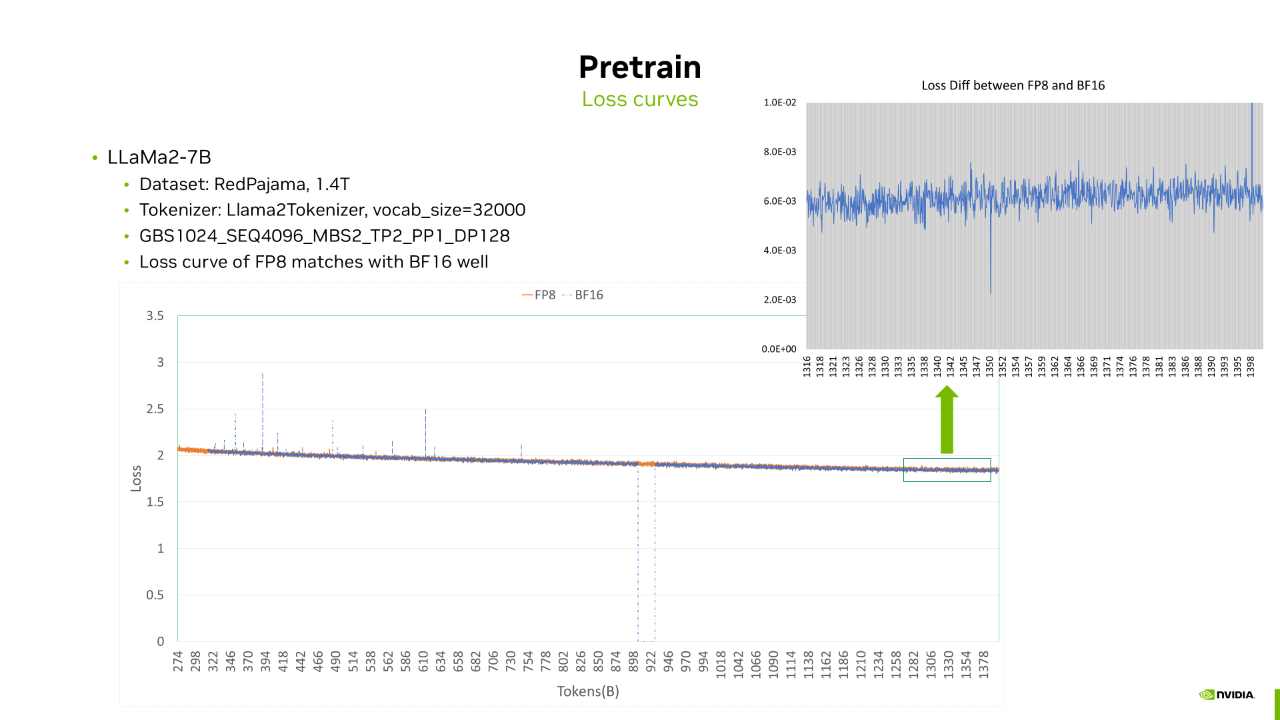This screenshot has height=720, width=1280.
Task: Select the LLaMa2-7B bullet heading
Action: point(159,157)
